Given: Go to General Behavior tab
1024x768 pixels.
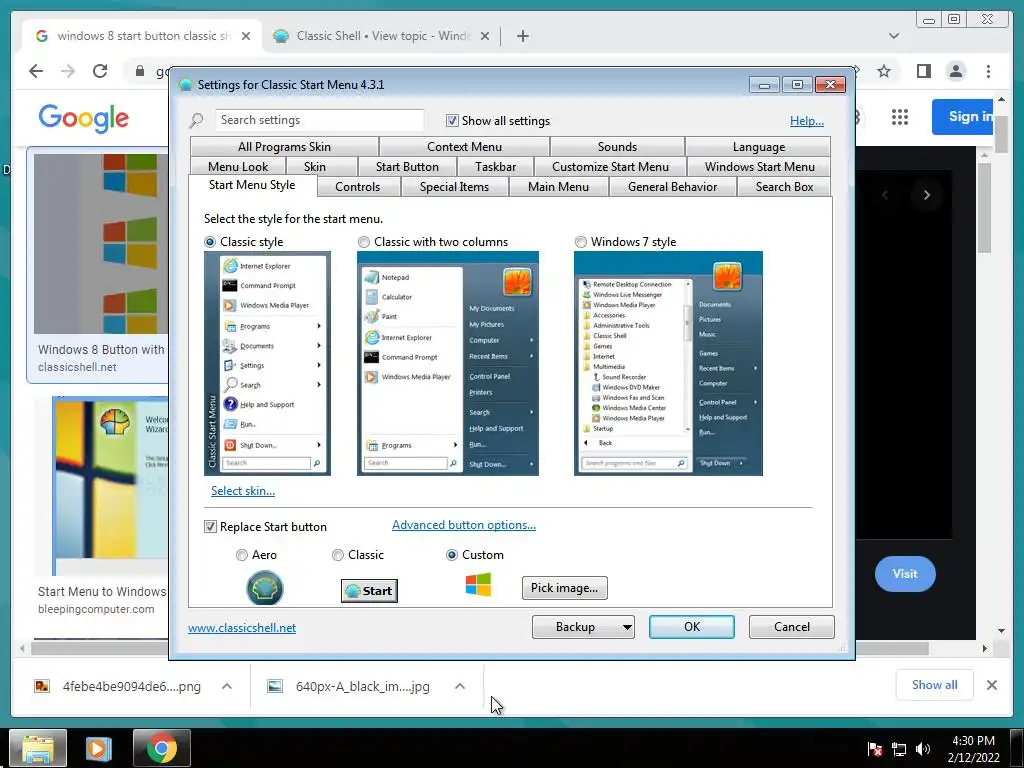Looking at the screenshot, I should tap(672, 187).
